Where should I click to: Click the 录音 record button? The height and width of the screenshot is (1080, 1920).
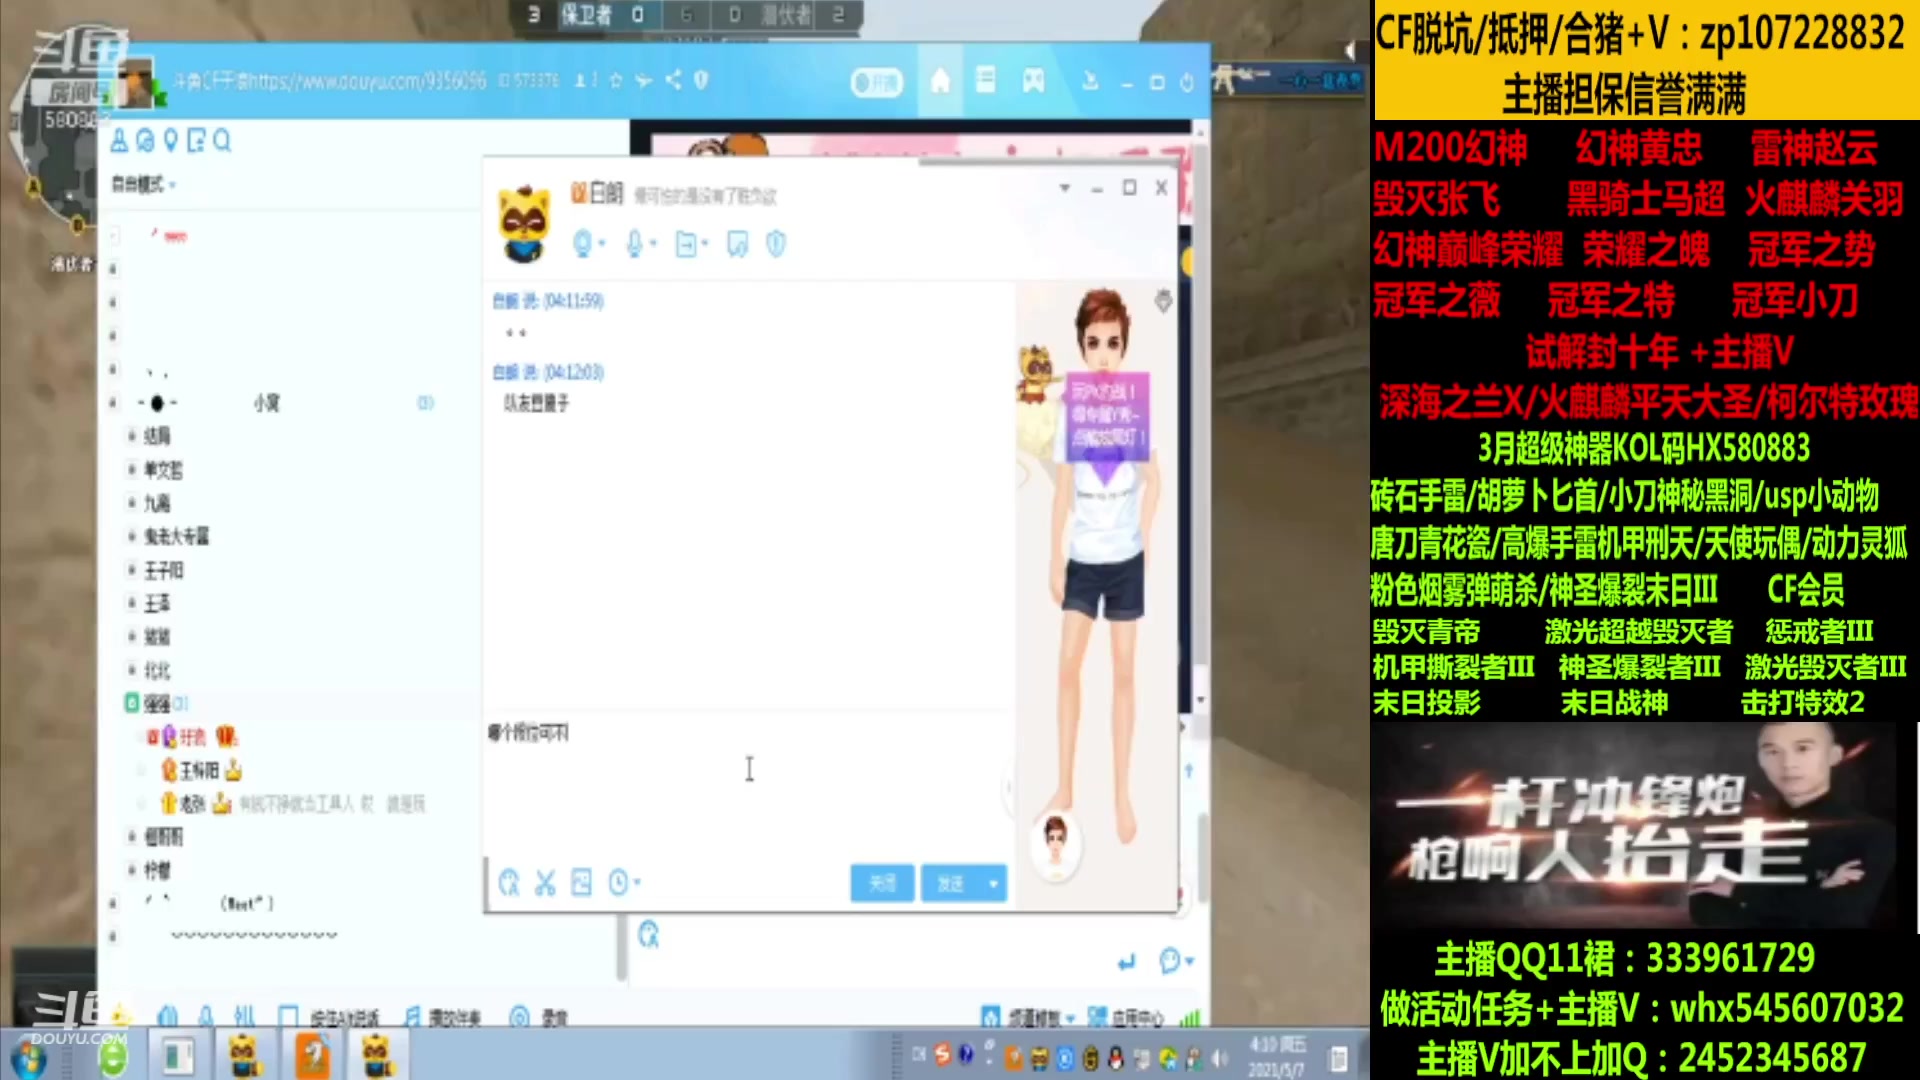[x=539, y=1017]
